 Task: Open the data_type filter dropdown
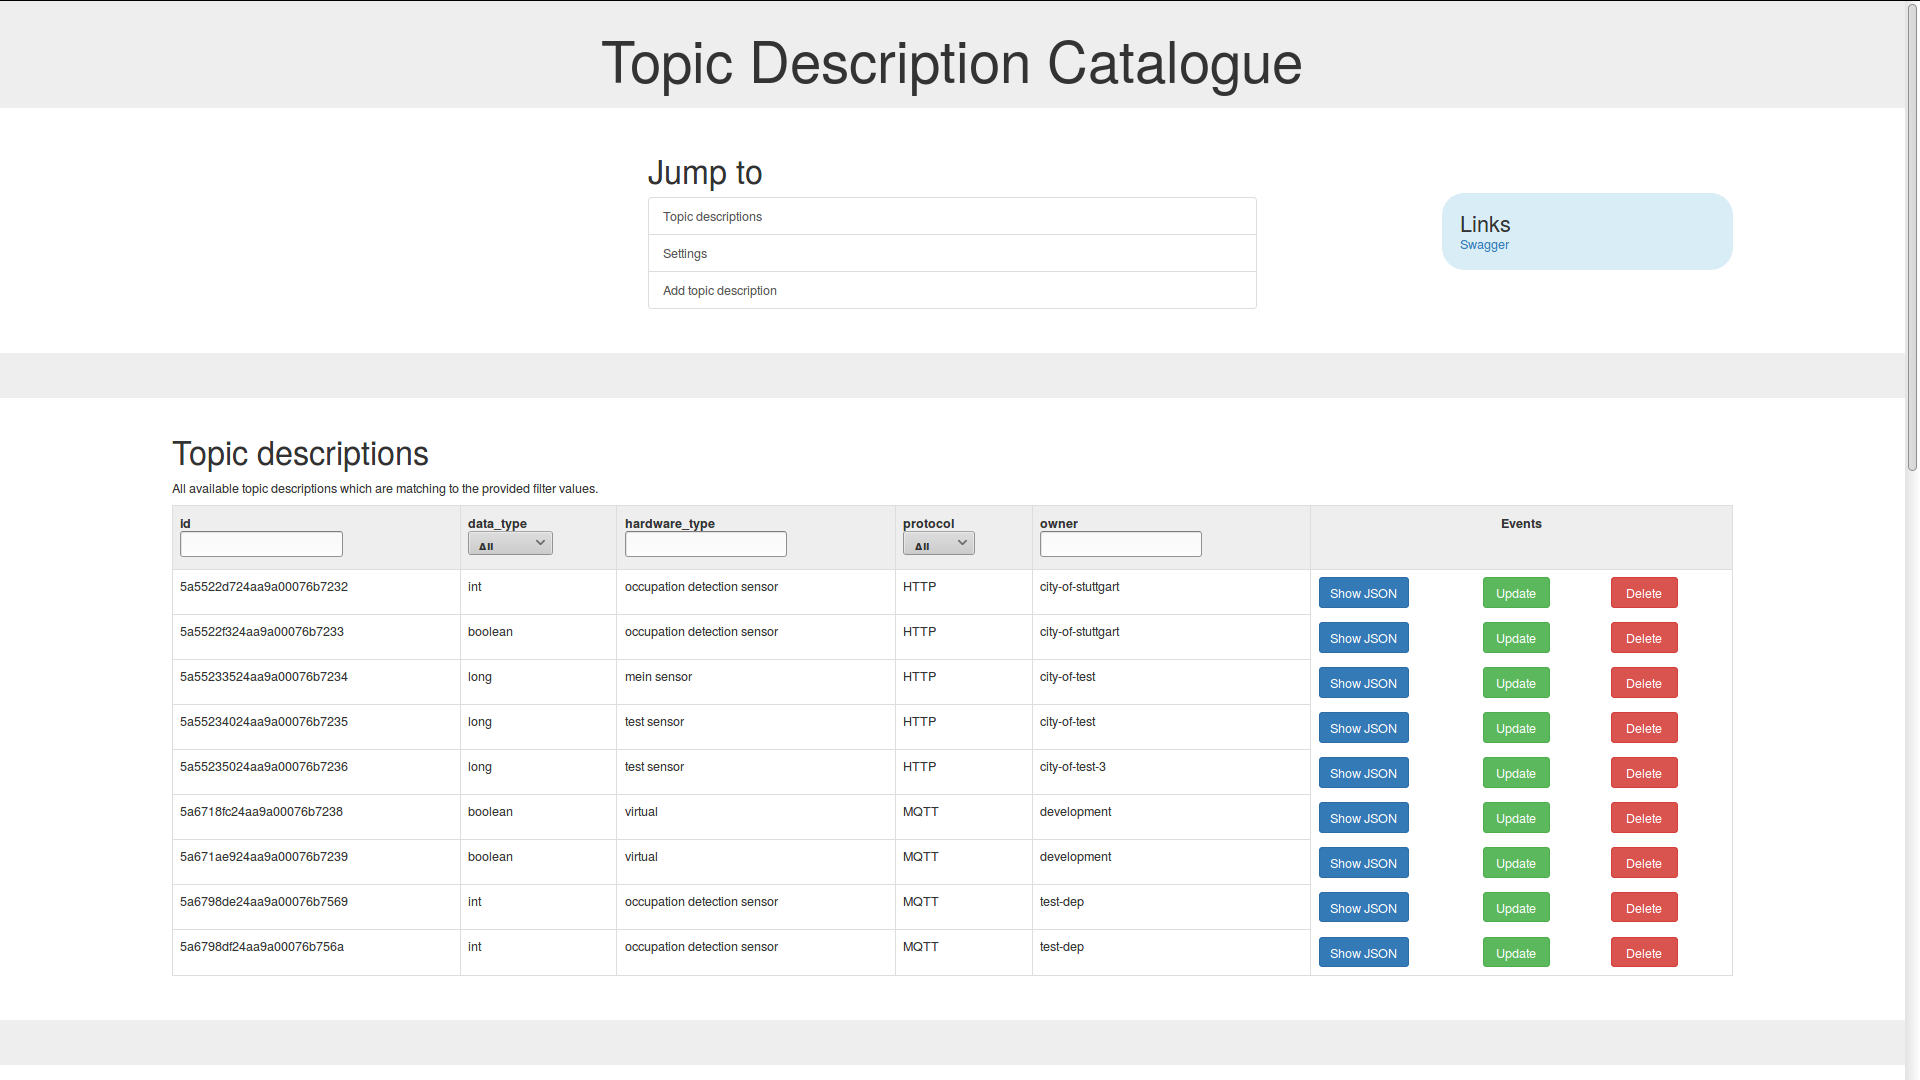pos(510,544)
